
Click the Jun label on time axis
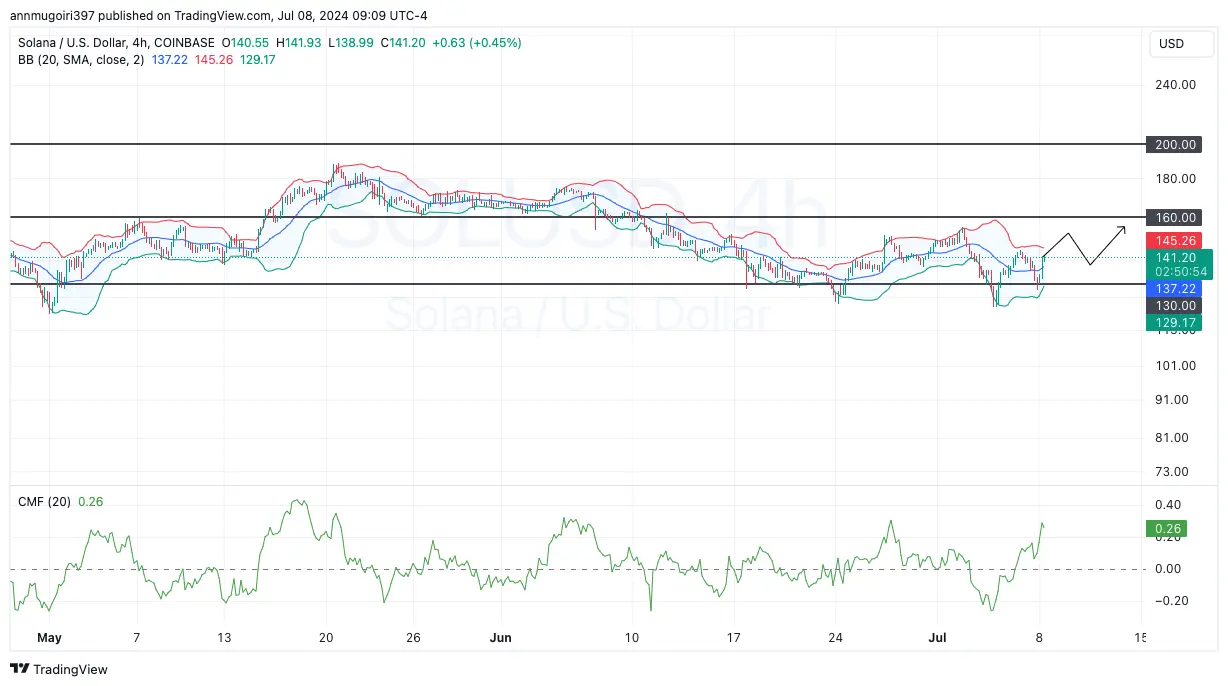pyautogui.click(x=502, y=637)
